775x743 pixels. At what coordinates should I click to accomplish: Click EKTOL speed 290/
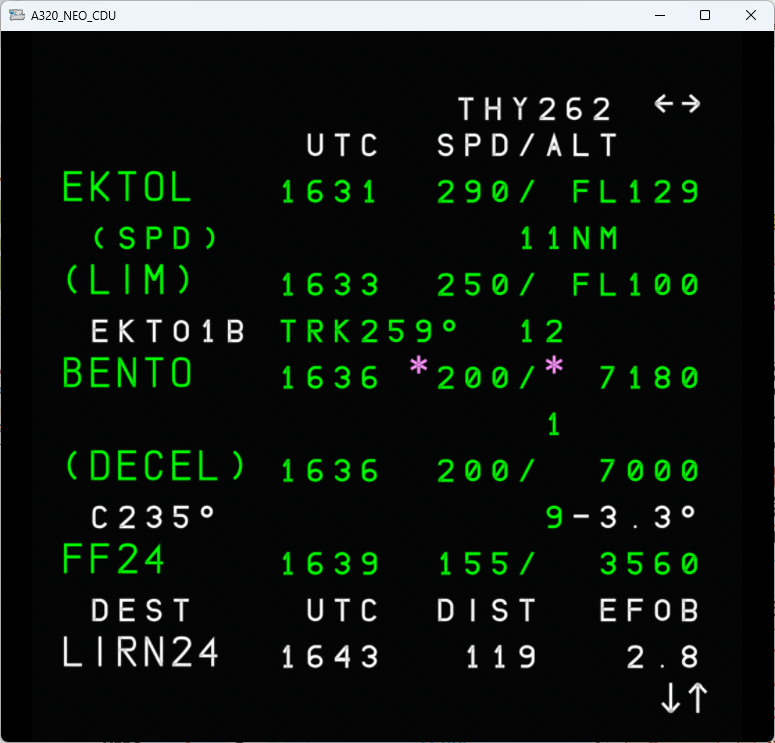486,192
